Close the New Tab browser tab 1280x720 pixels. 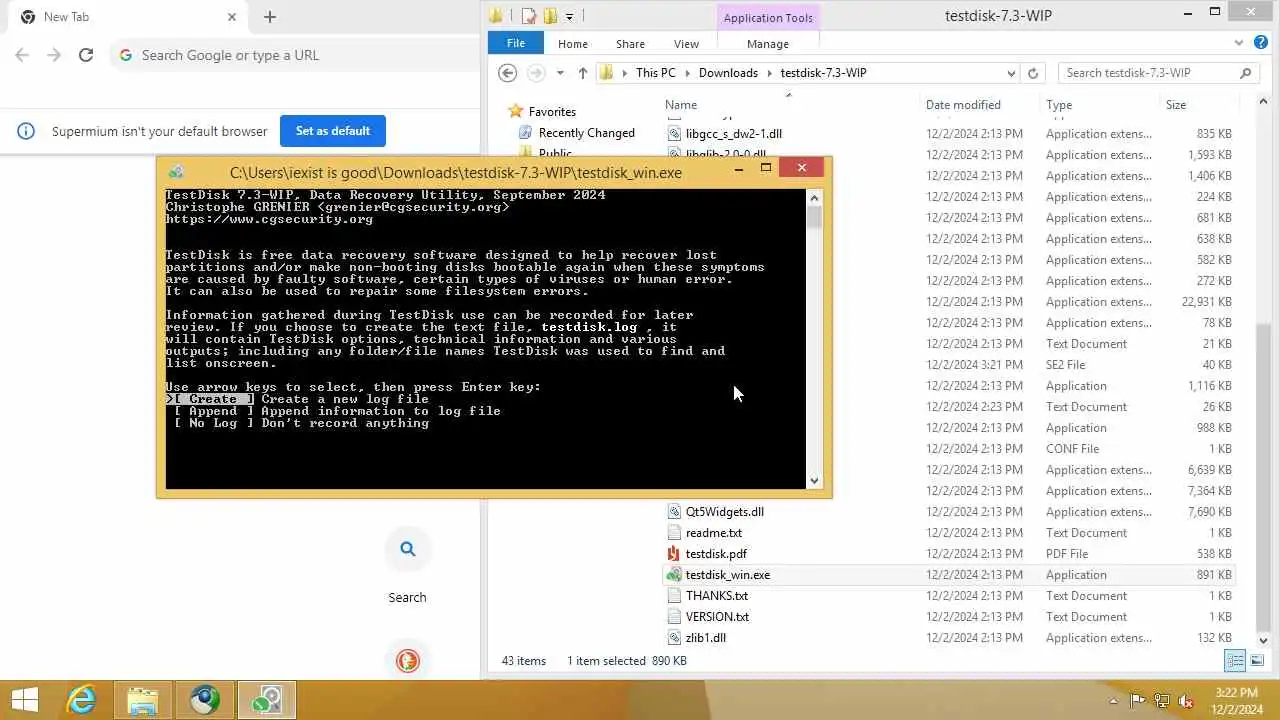pyautogui.click(x=232, y=17)
